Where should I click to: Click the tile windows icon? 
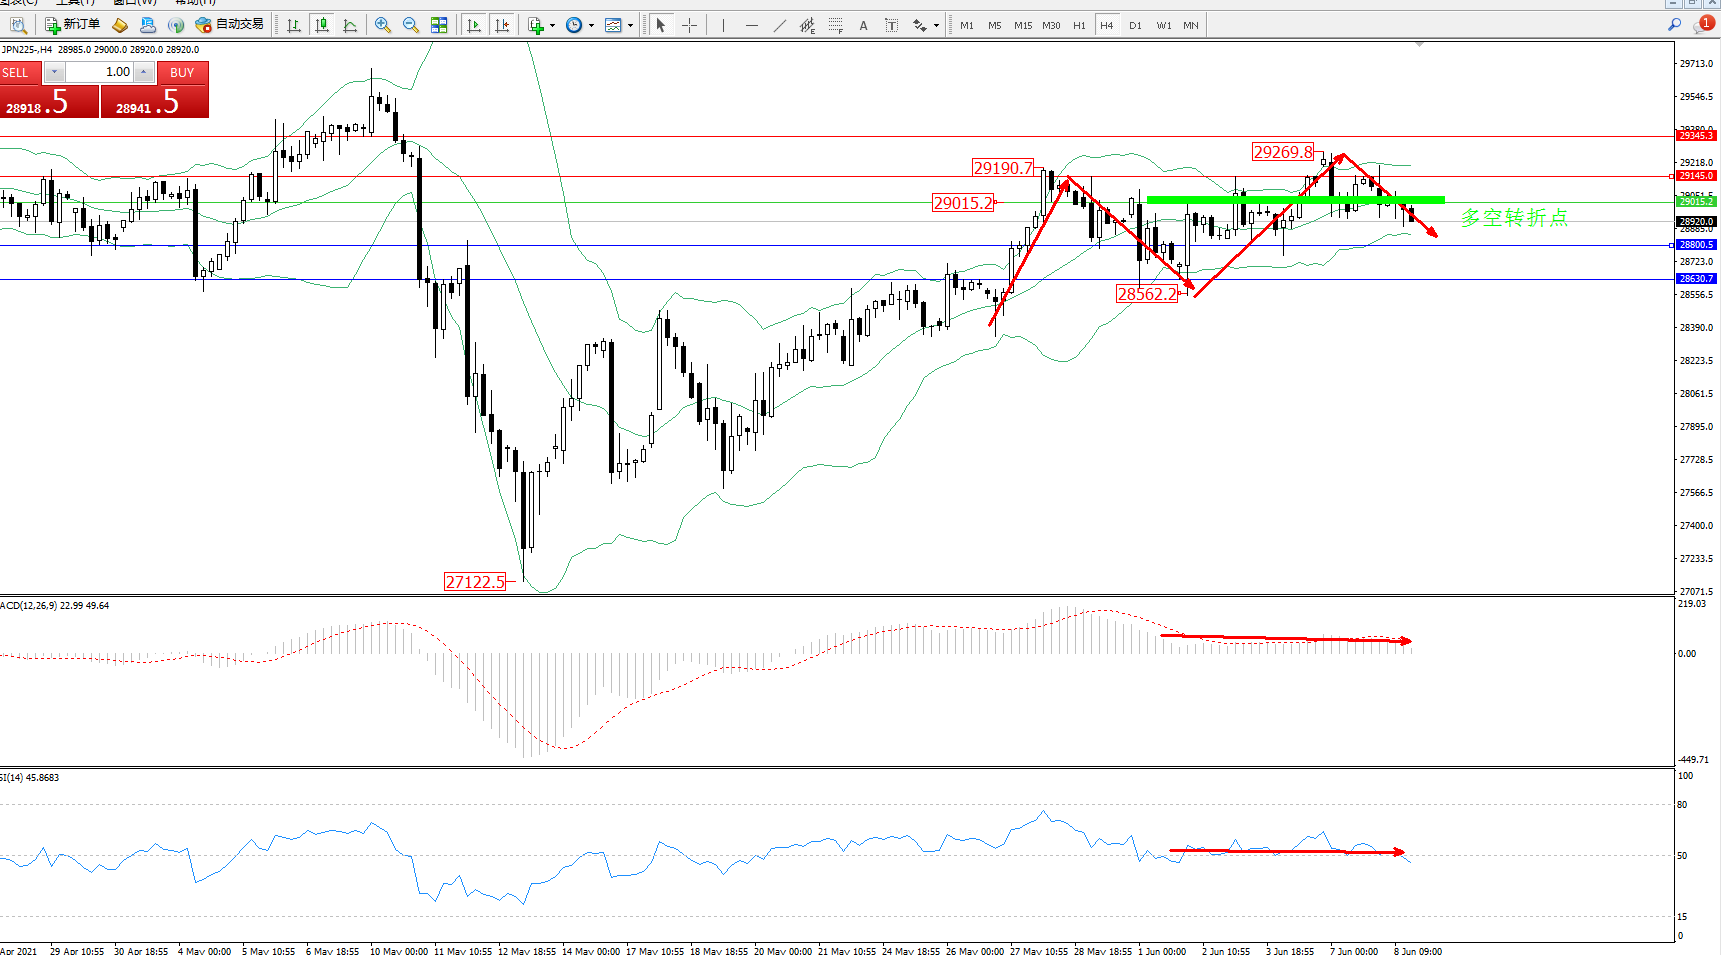[439, 25]
